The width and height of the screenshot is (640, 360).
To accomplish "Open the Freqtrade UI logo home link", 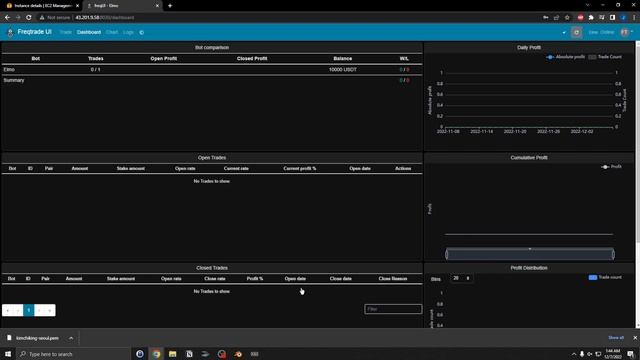I will (x=30, y=32).
